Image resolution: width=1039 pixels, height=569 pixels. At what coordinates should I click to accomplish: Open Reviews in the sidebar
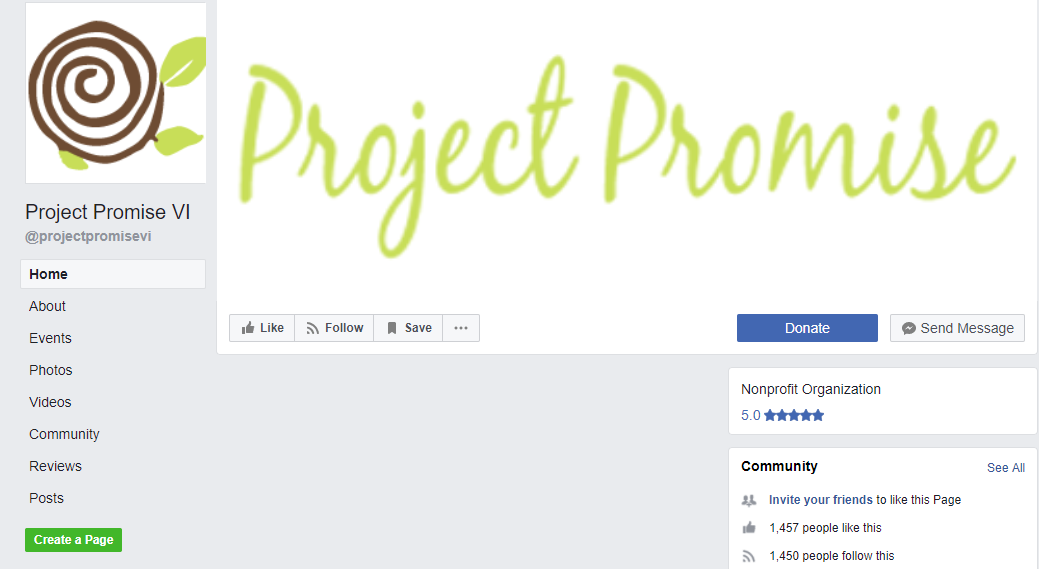click(x=55, y=466)
